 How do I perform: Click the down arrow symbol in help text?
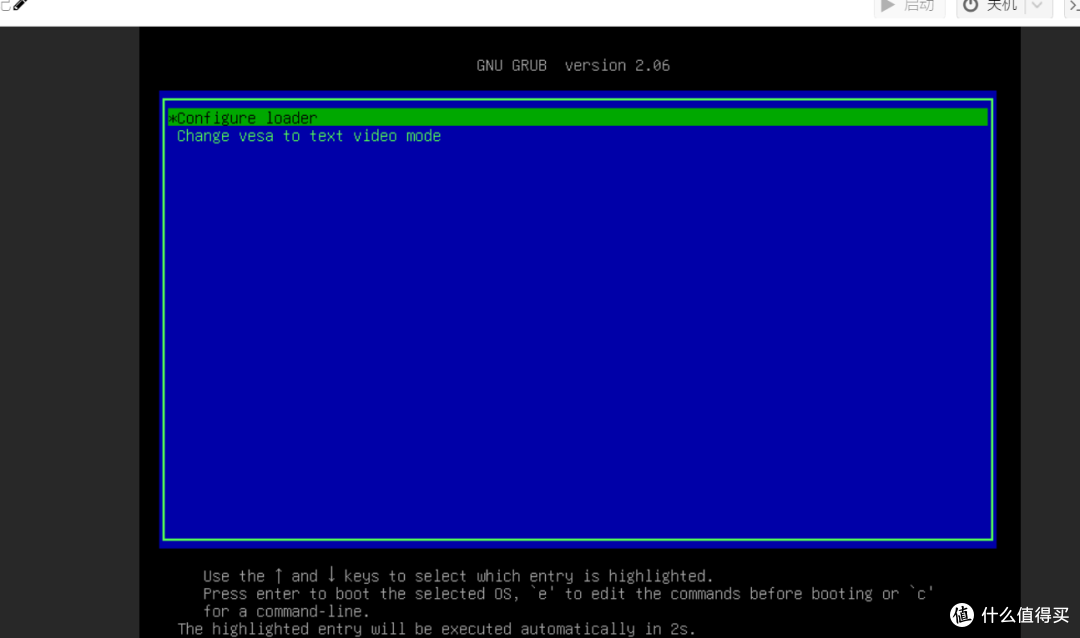[x=331, y=576]
